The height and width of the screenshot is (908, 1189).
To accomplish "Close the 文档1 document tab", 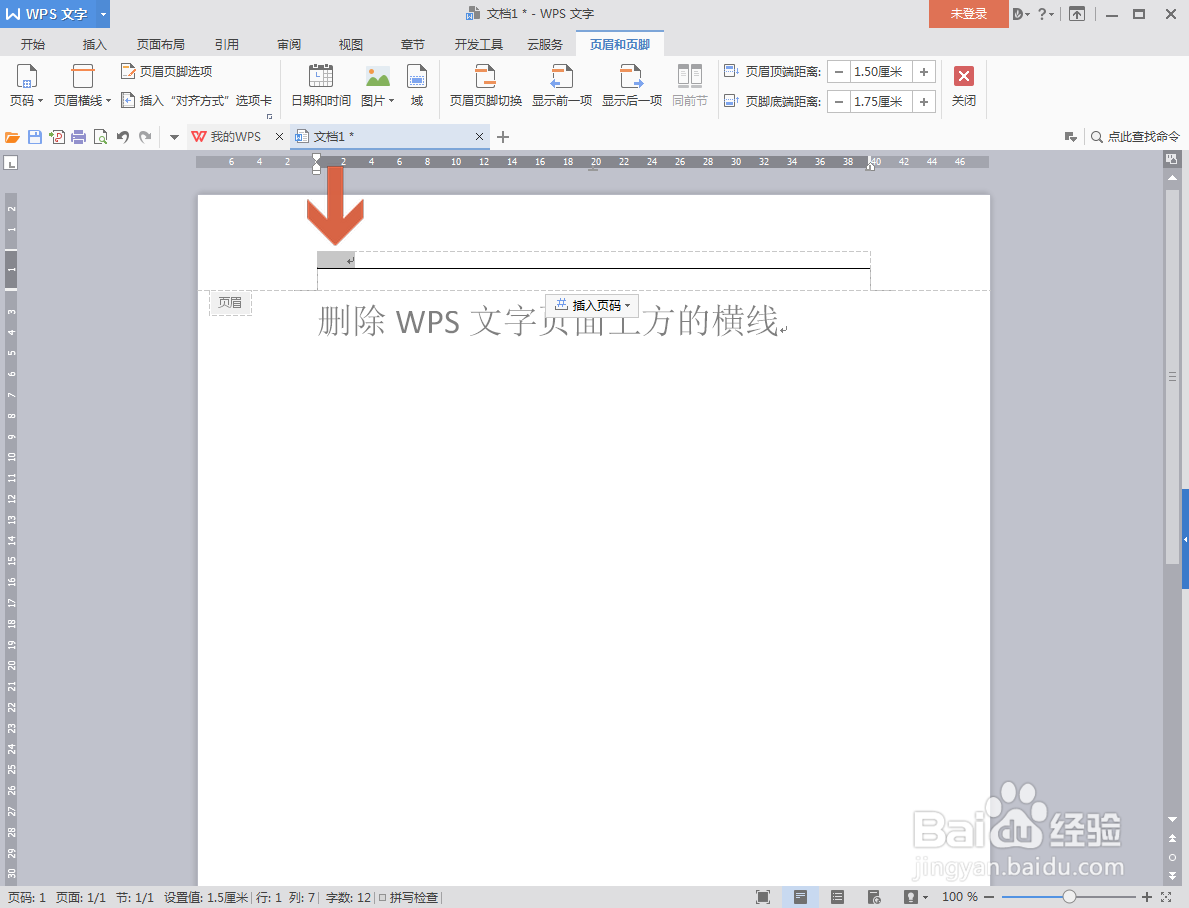I will (479, 137).
